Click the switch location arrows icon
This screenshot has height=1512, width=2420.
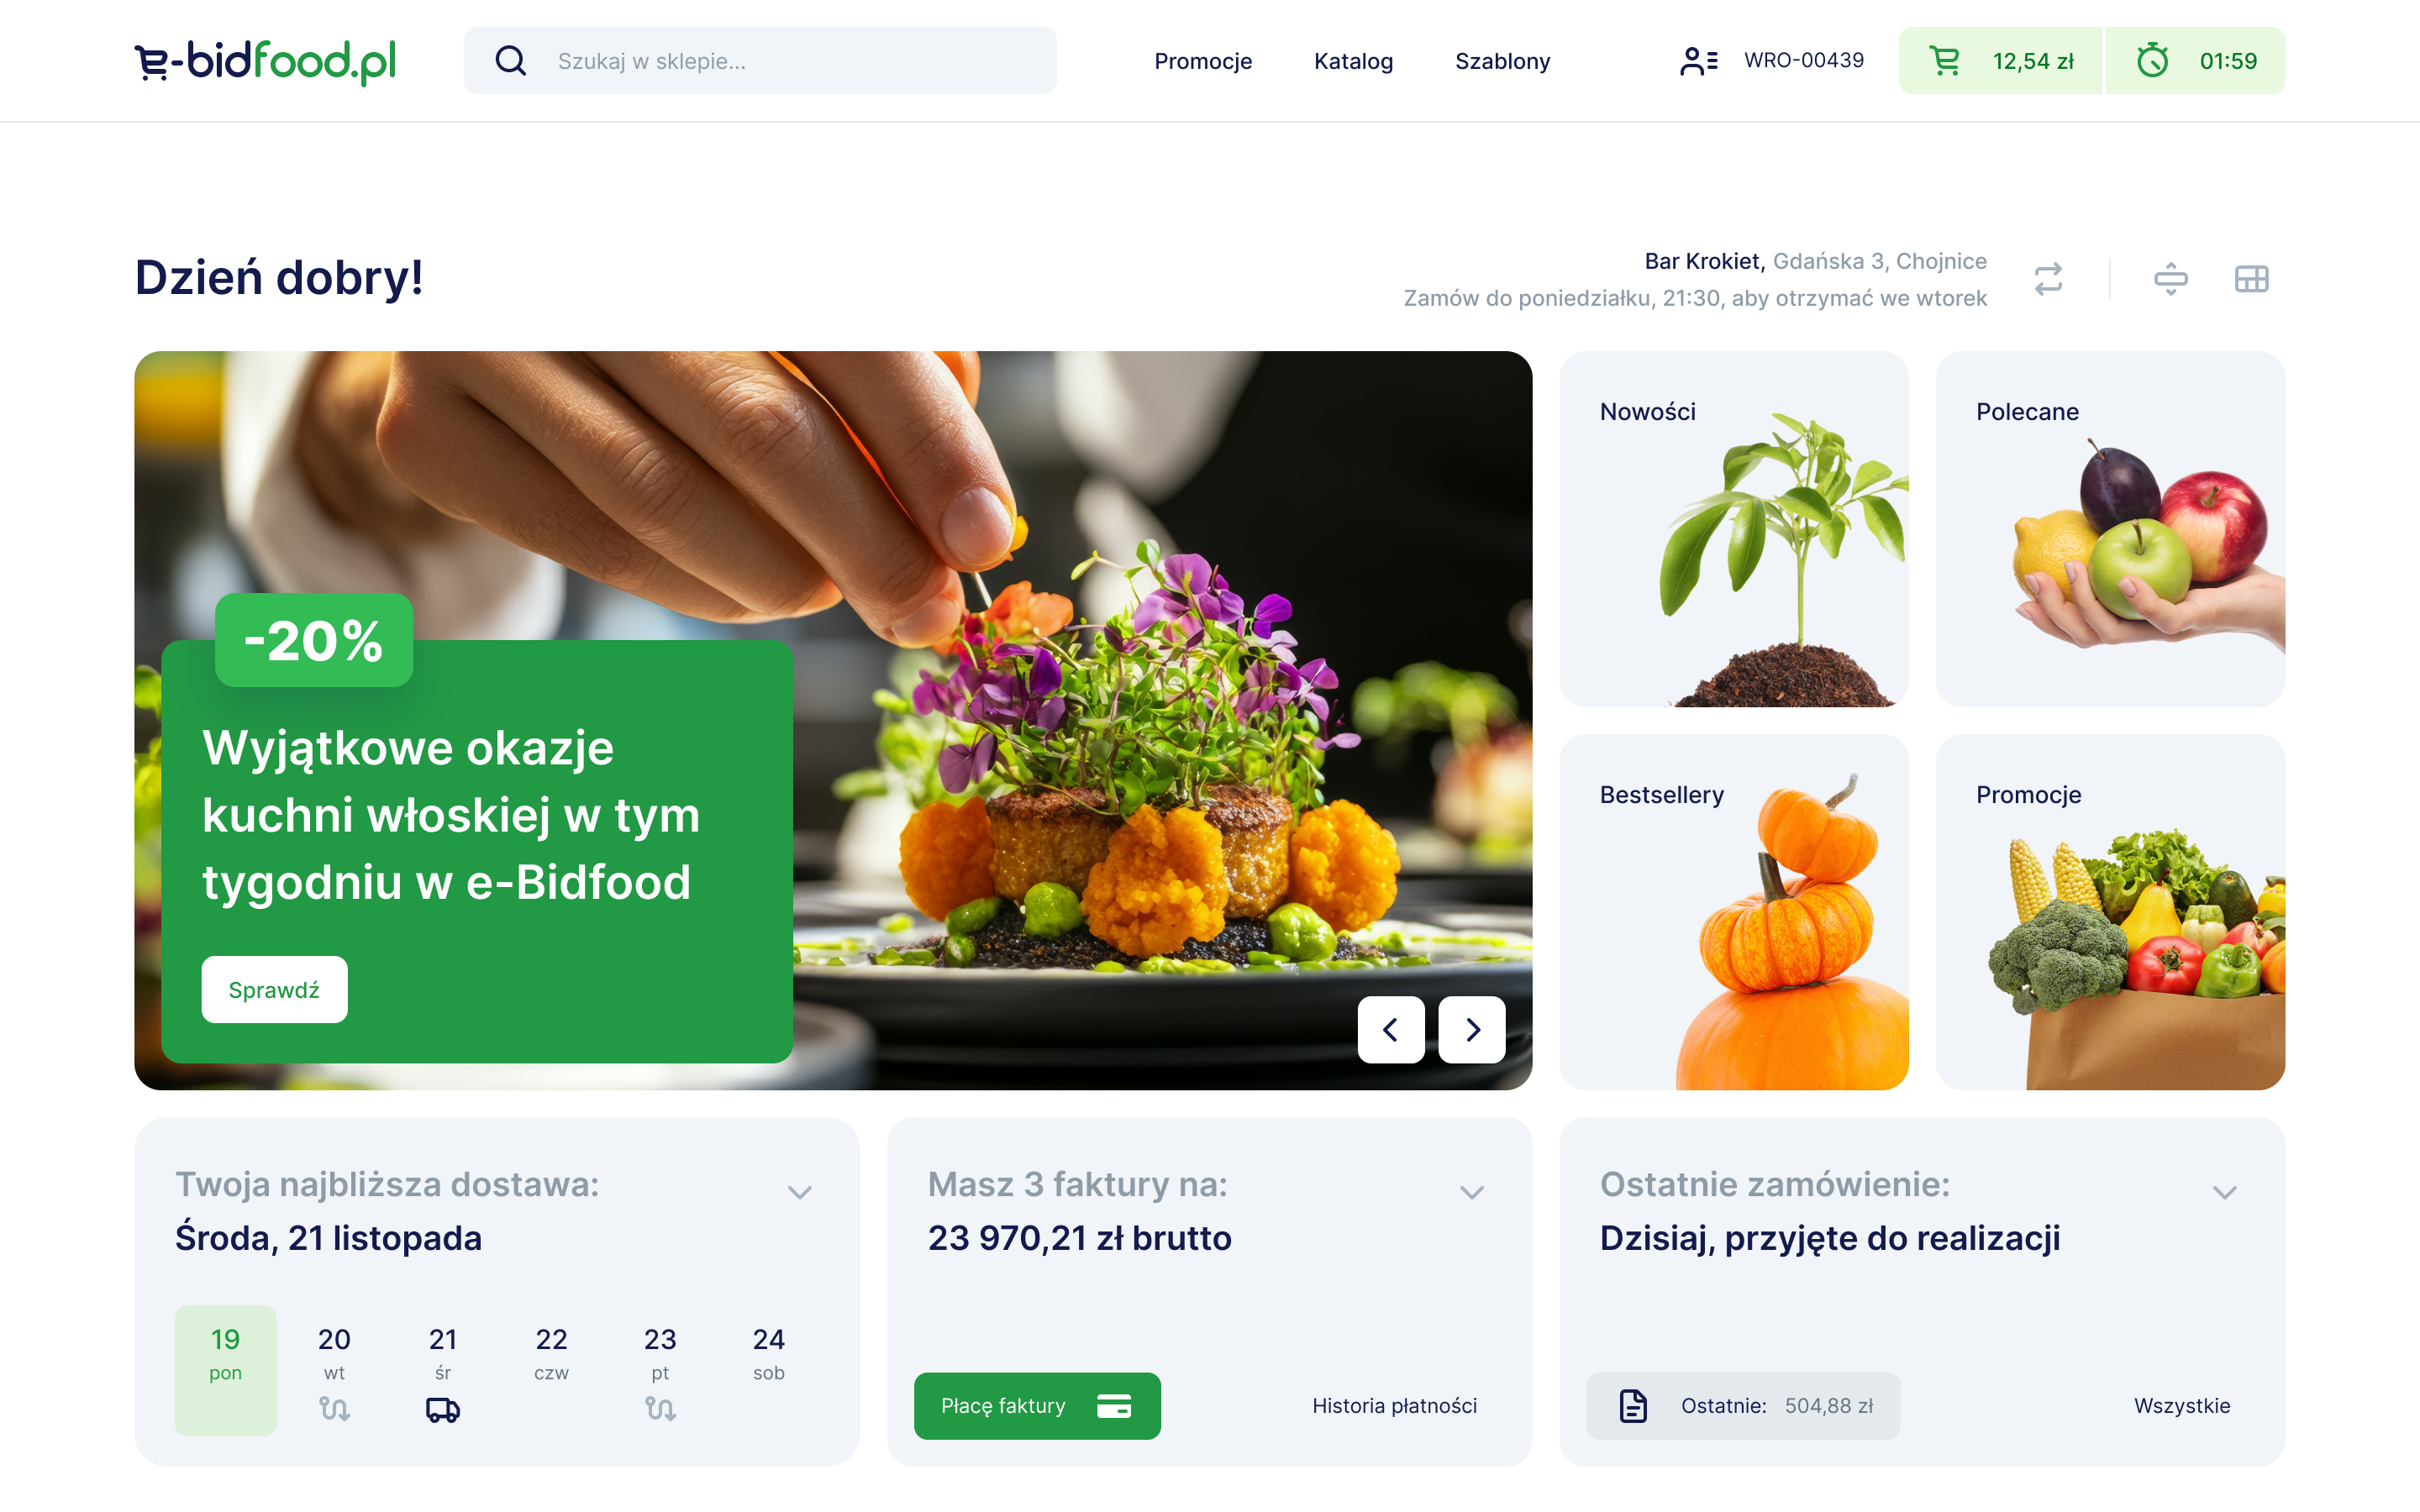click(x=2048, y=279)
